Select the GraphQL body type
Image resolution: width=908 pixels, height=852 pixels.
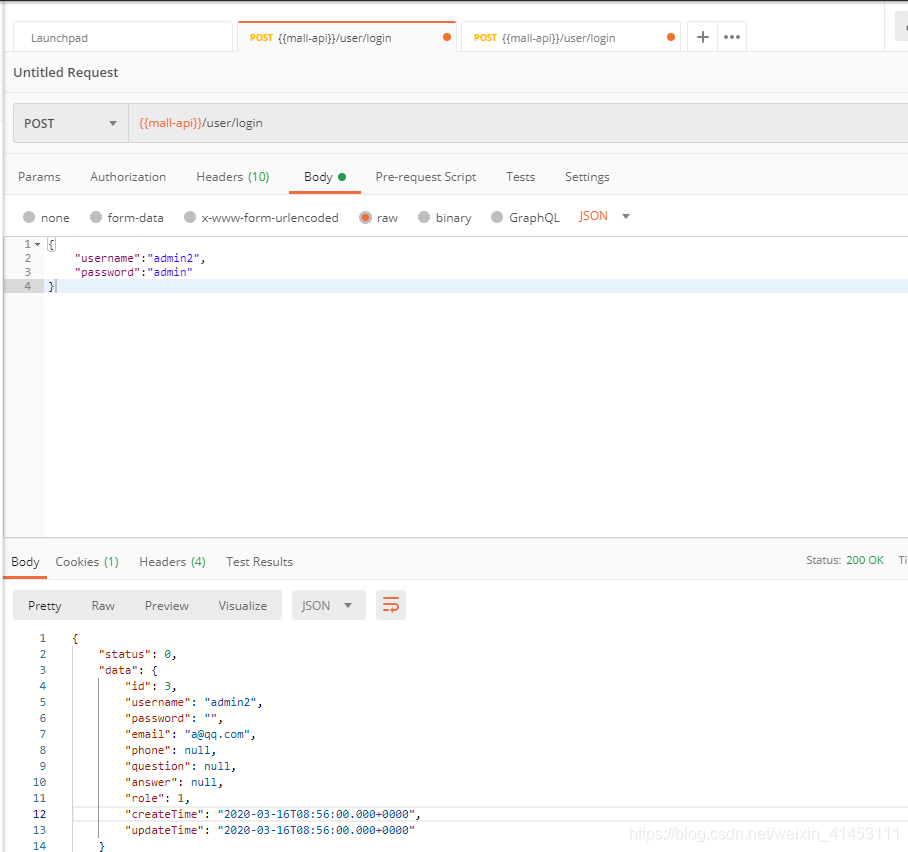click(x=525, y=217)
